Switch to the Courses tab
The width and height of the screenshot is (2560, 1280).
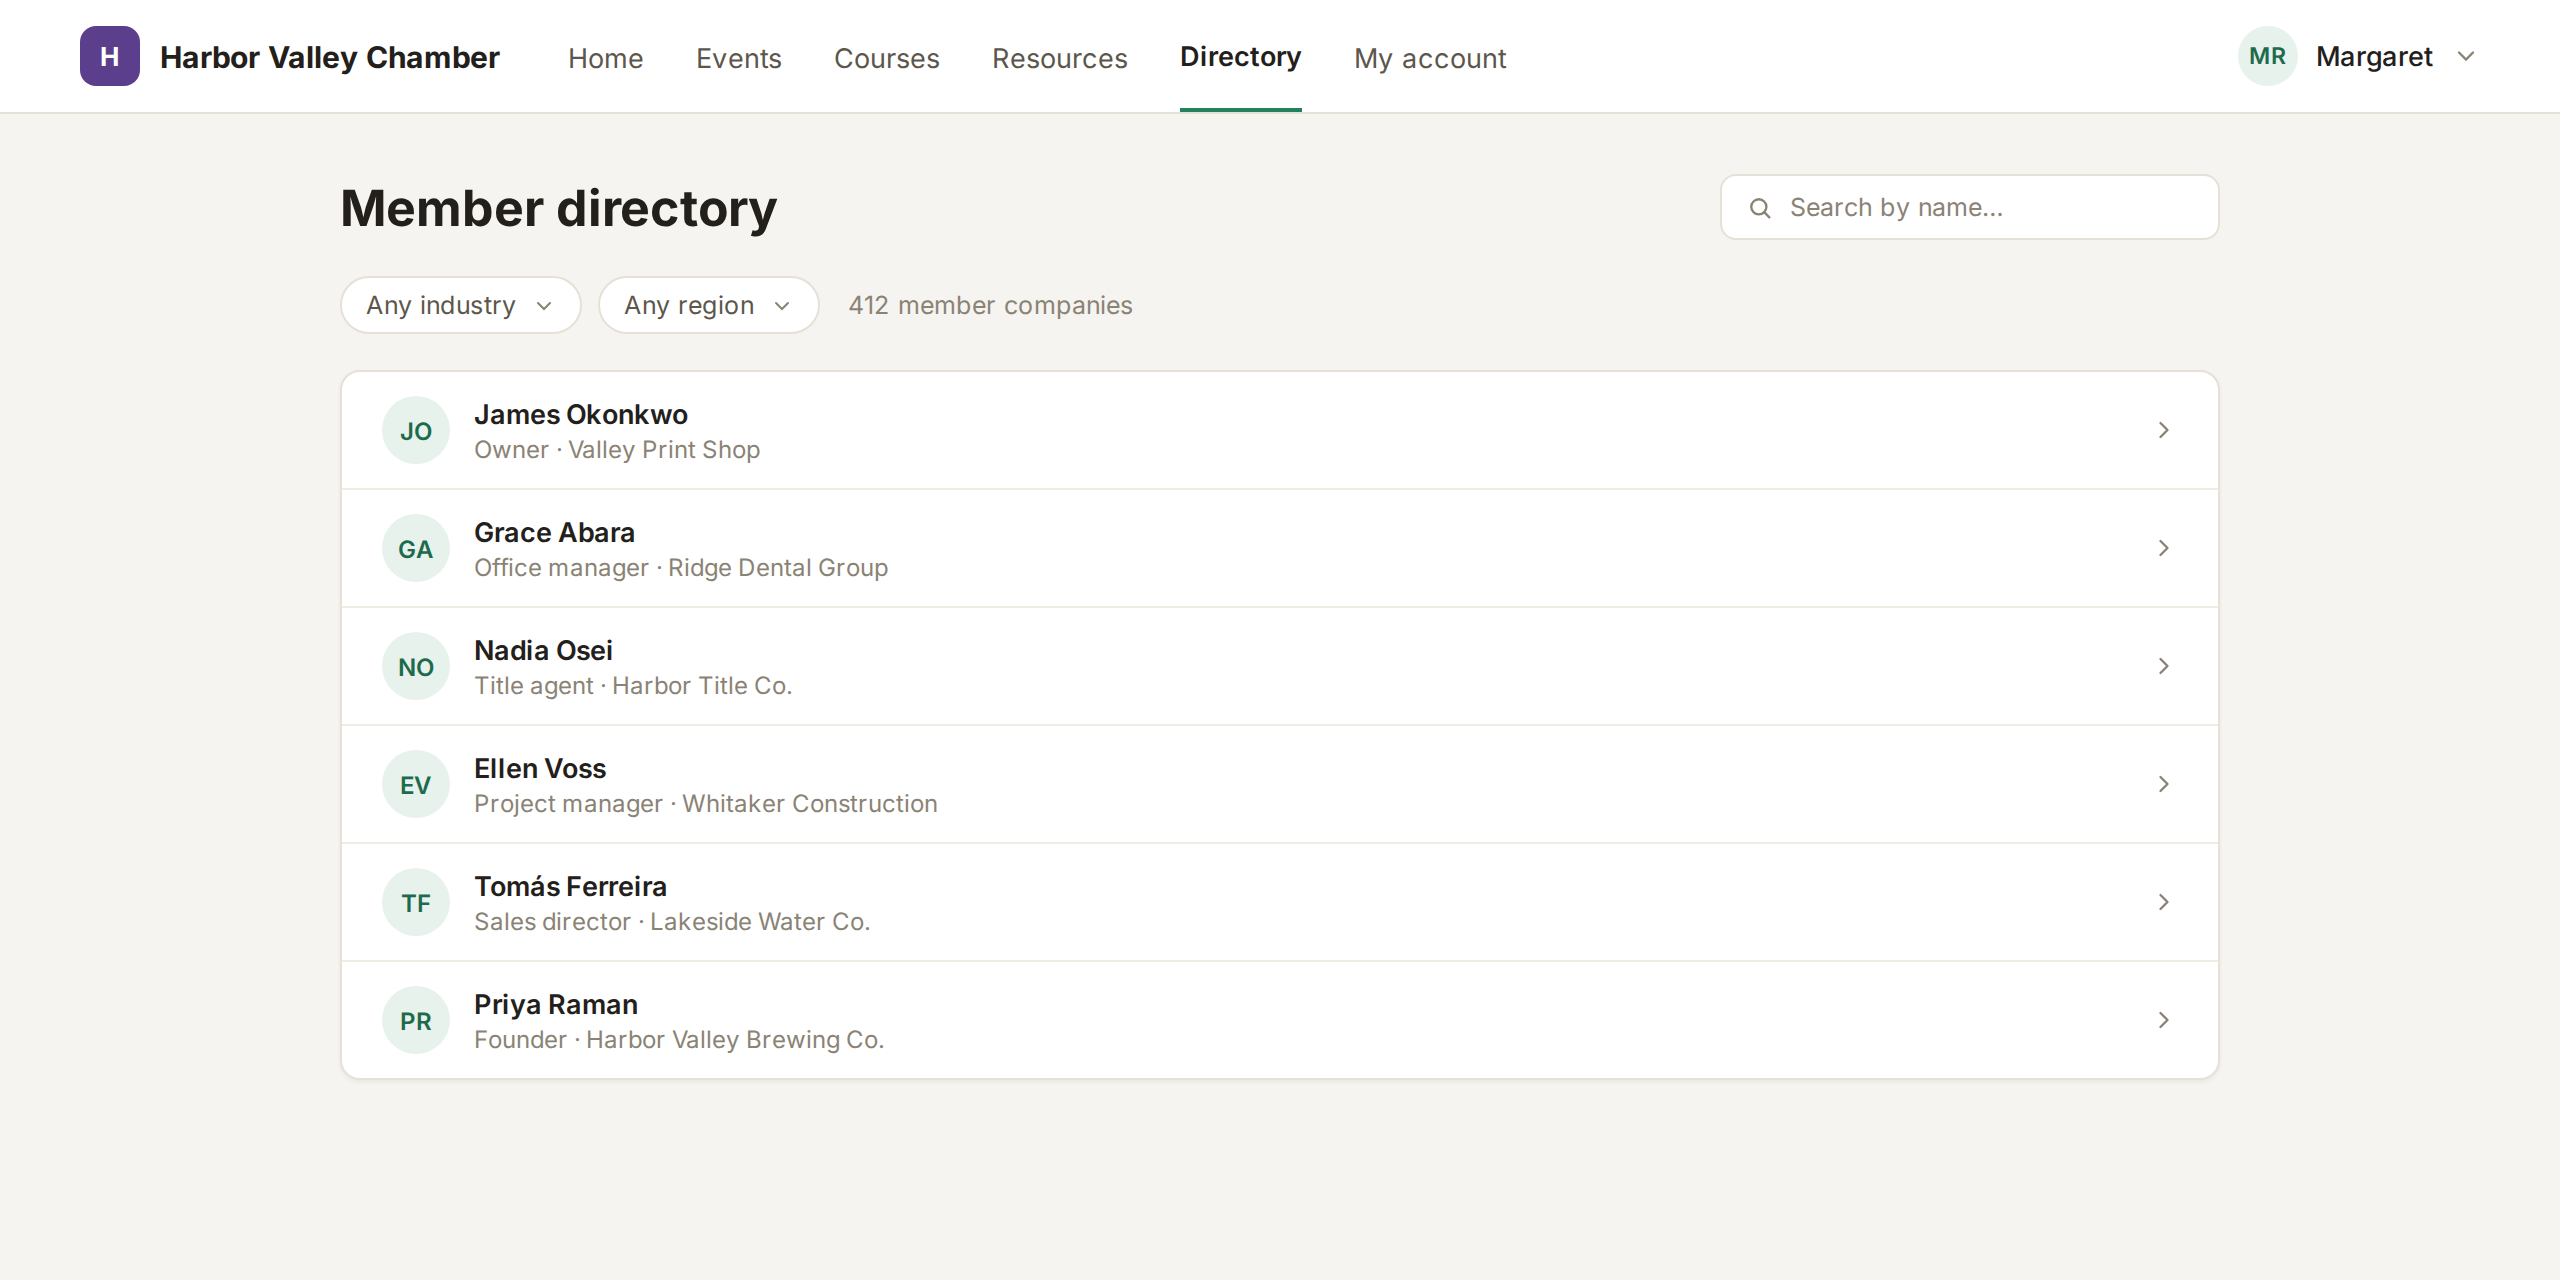(x=887, y=58)
